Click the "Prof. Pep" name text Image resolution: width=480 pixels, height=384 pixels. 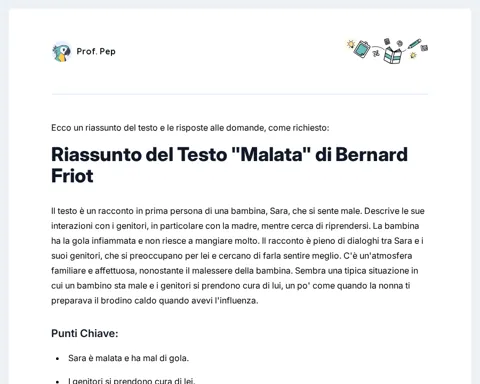tap(96, 51)
